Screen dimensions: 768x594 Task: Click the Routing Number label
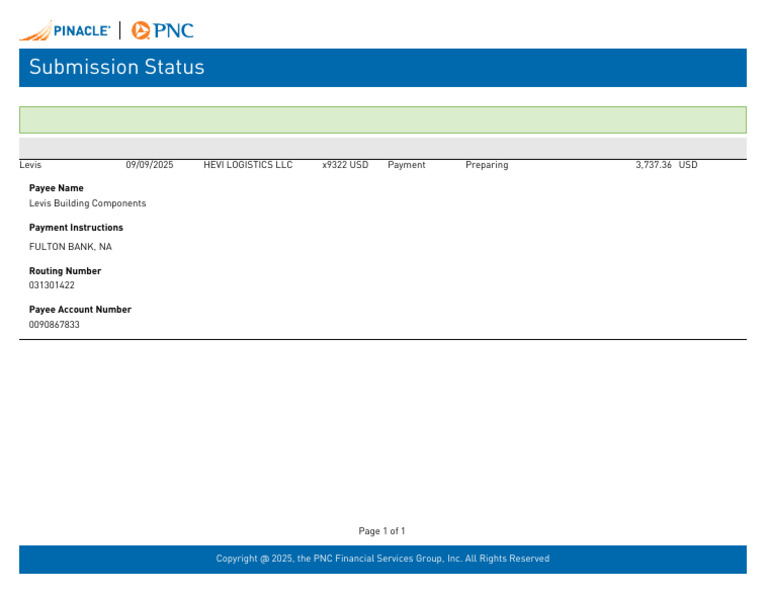click(65, 271)
